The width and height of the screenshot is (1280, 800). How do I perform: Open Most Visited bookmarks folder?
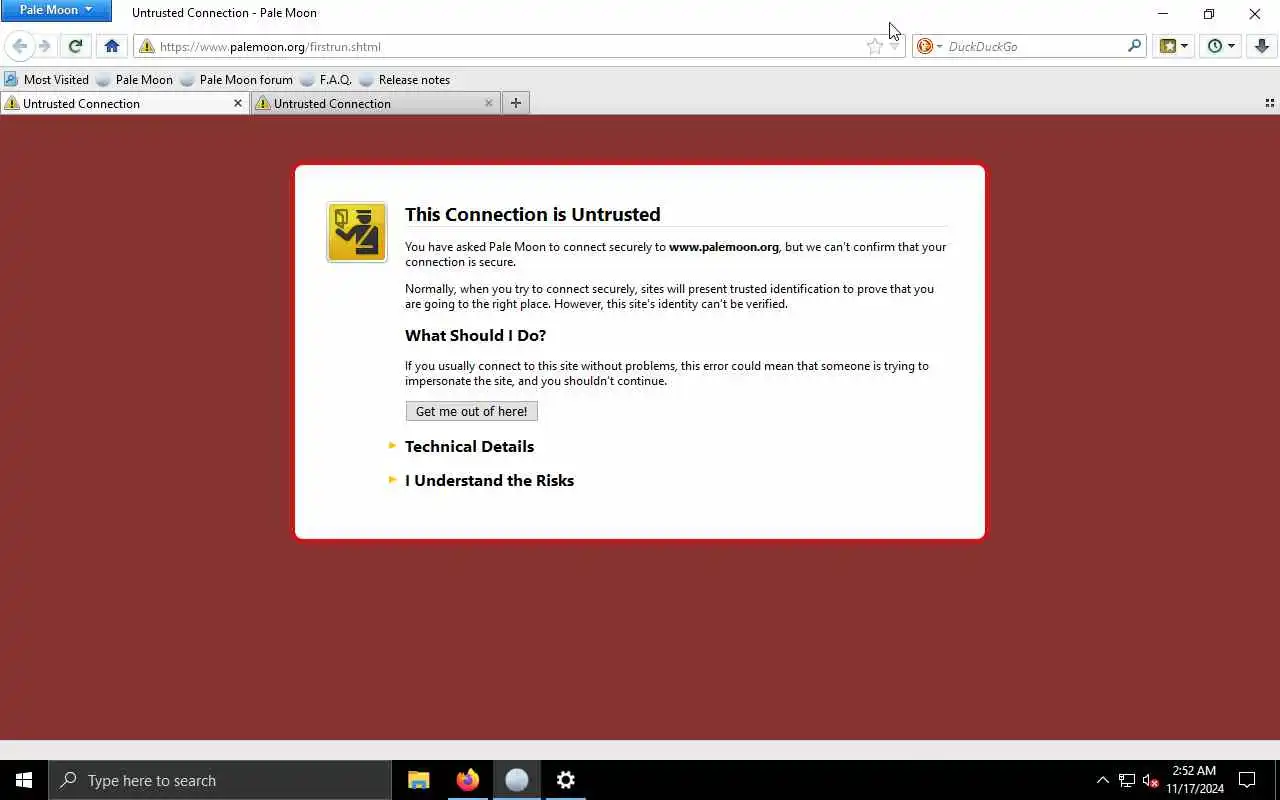pyautogui.click(x=47, y=79)
